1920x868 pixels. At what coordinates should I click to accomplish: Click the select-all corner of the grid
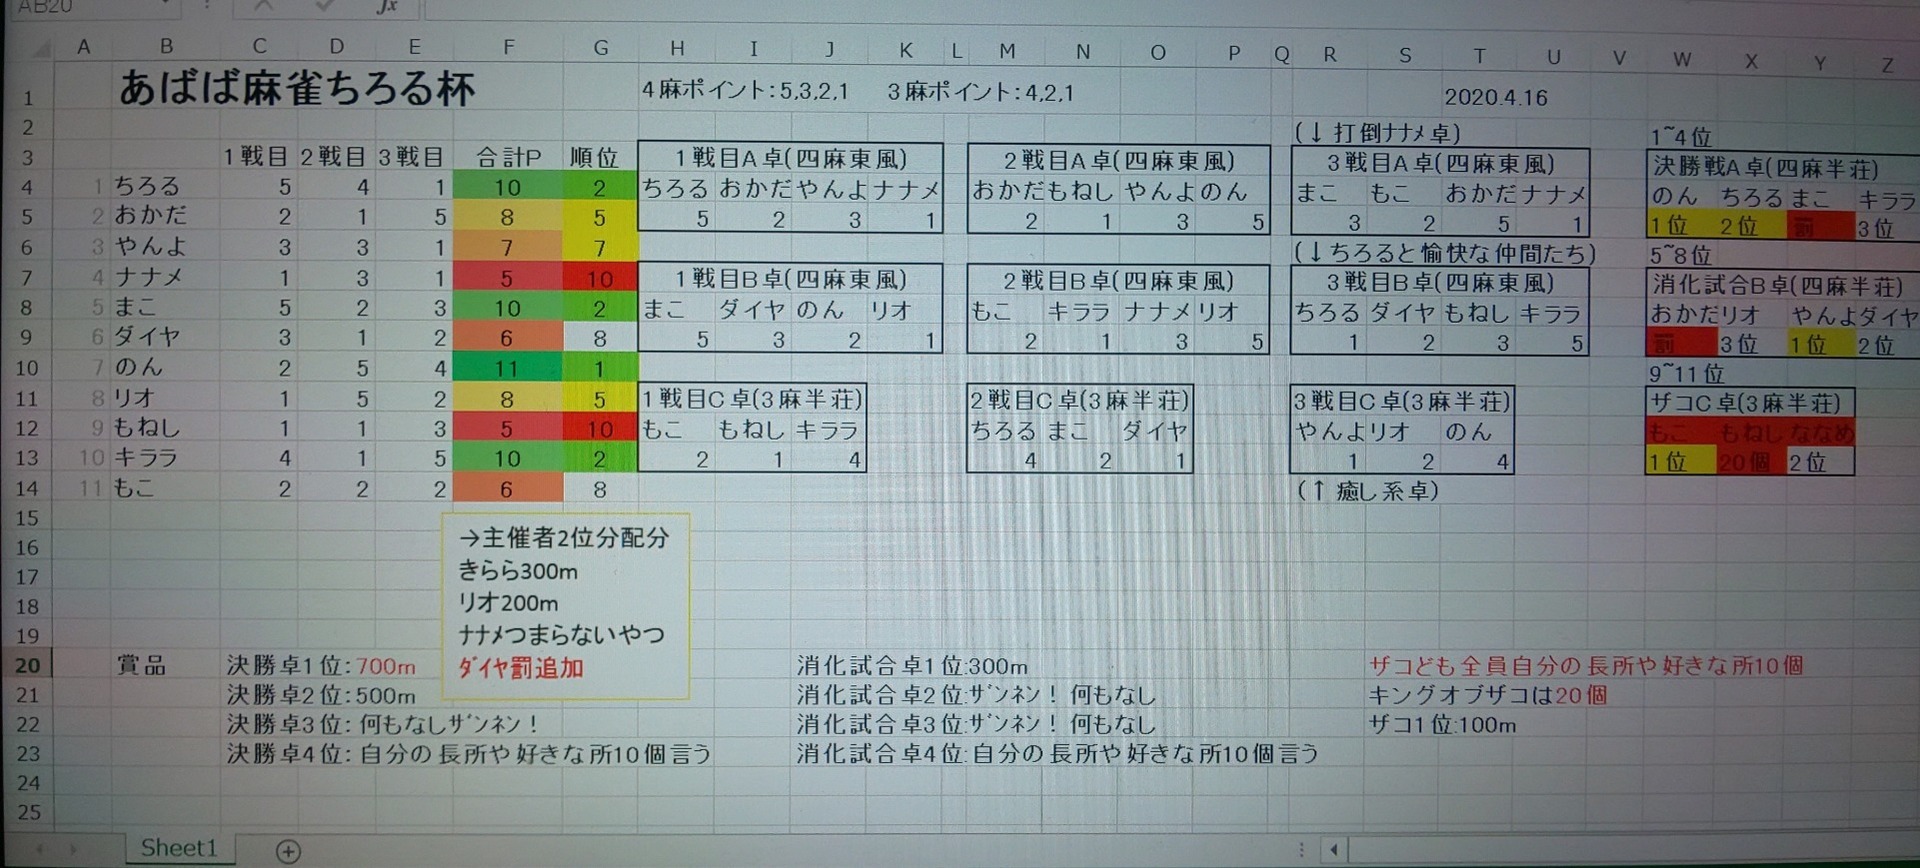(40, 47)
